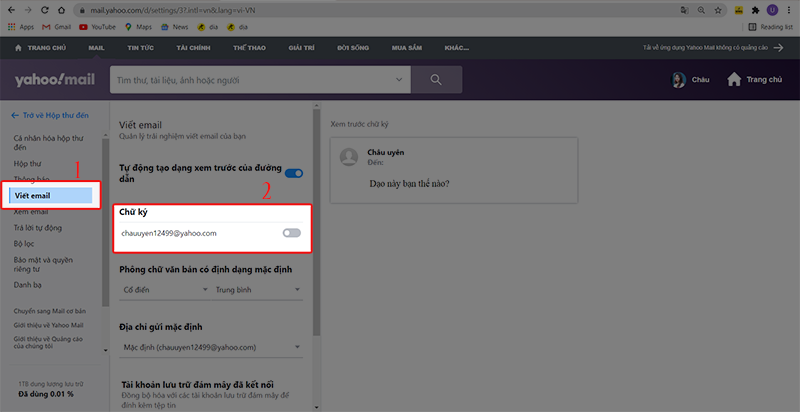Viewport: 800px width, 412px height.
Task: Open Maps bookmark
Action: [139, 27]
